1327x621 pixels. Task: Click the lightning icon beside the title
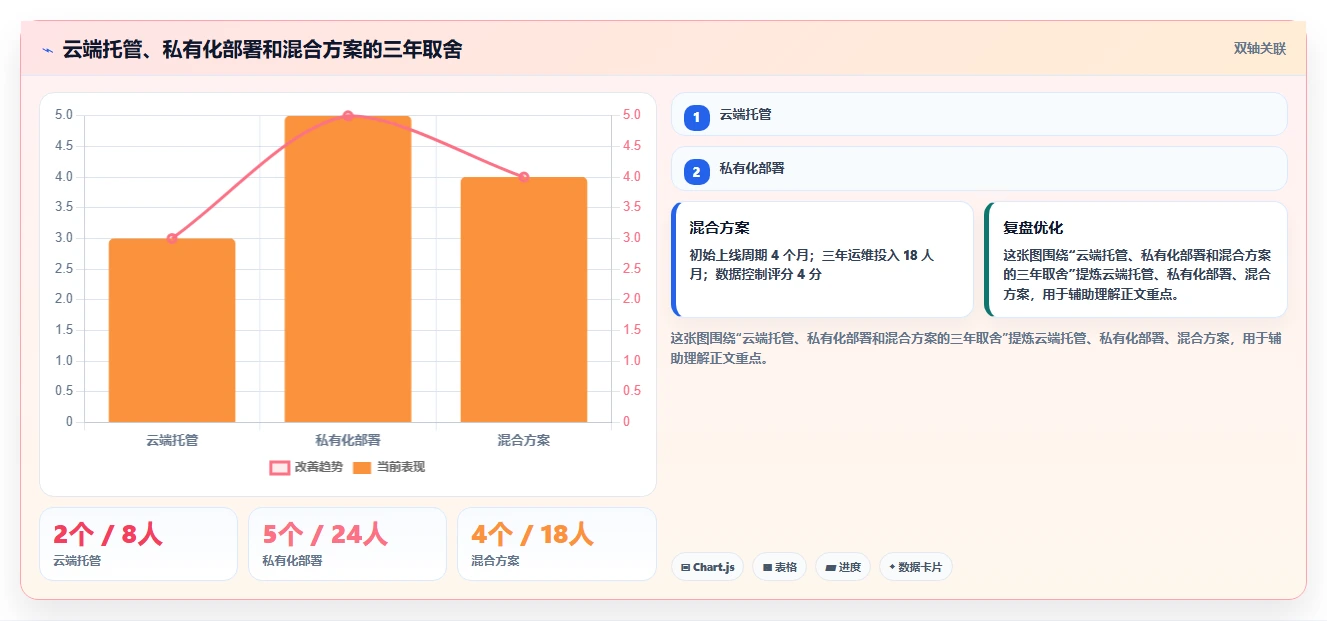[x=47, y=50]
